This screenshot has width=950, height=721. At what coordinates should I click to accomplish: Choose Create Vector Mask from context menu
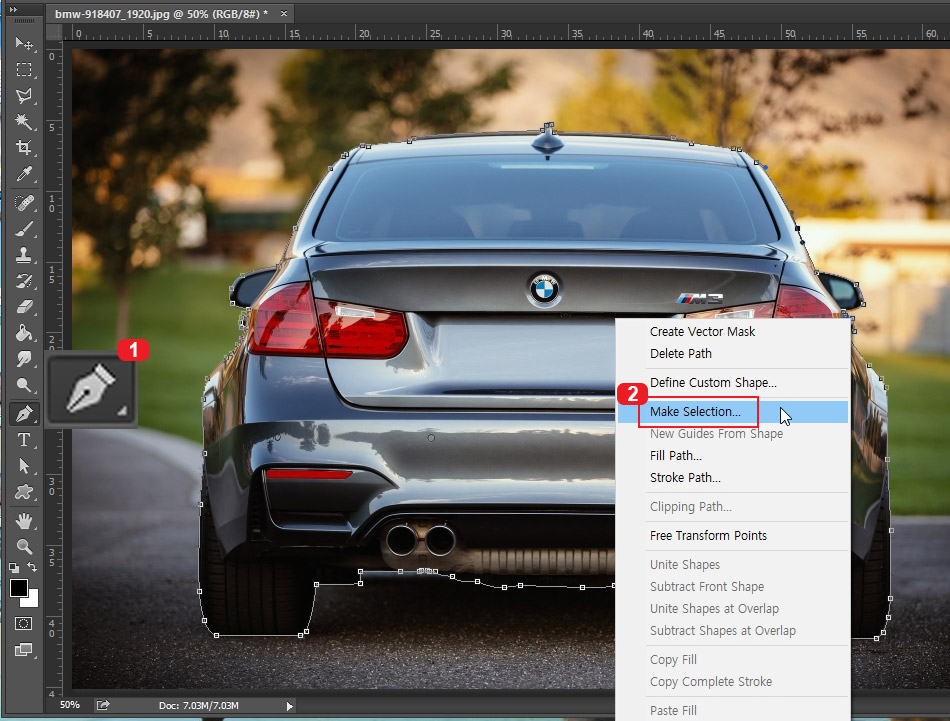pos(732,331)
